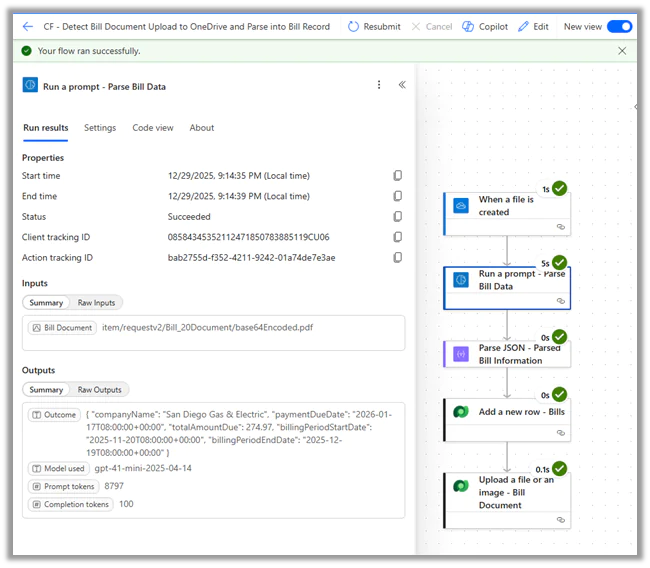Click the Resubmit button label
The height and width of the screenshot is (568, 650).
tap(382, 27)
